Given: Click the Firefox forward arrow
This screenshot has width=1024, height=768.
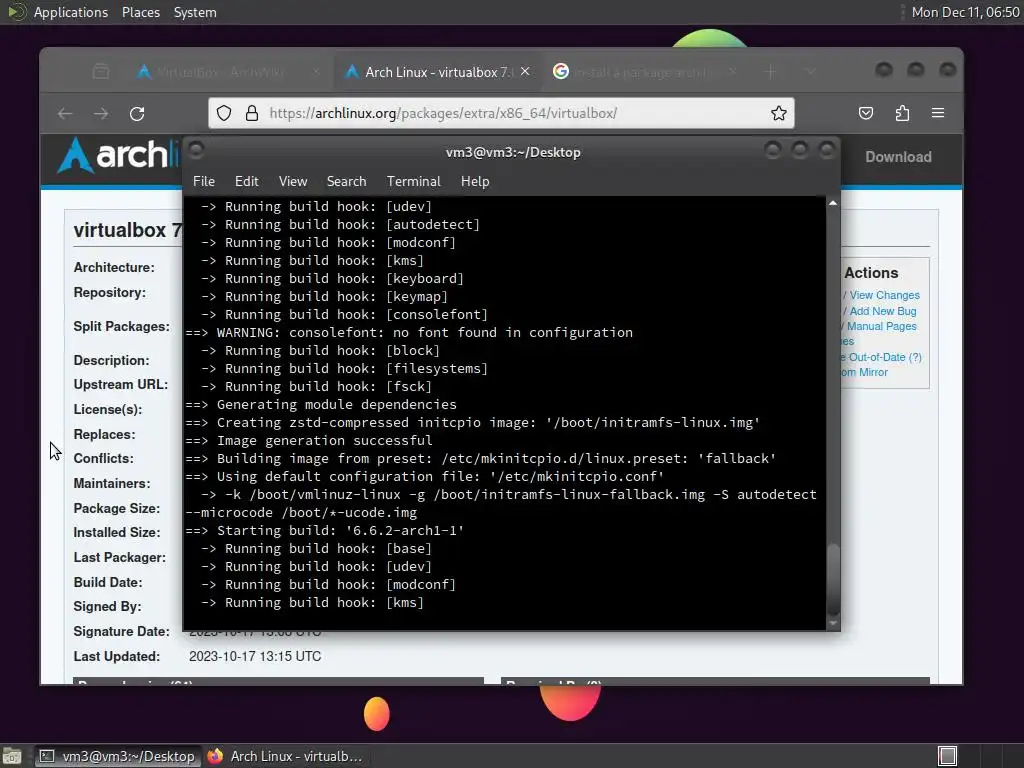Looking at the screenshot, I should 101,114.
